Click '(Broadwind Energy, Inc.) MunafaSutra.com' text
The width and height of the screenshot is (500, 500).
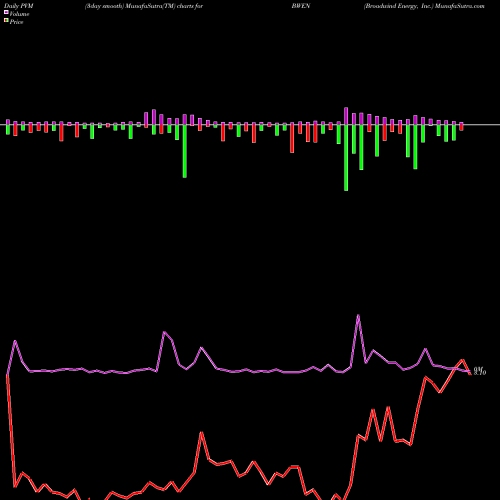(x=424, y=6)
